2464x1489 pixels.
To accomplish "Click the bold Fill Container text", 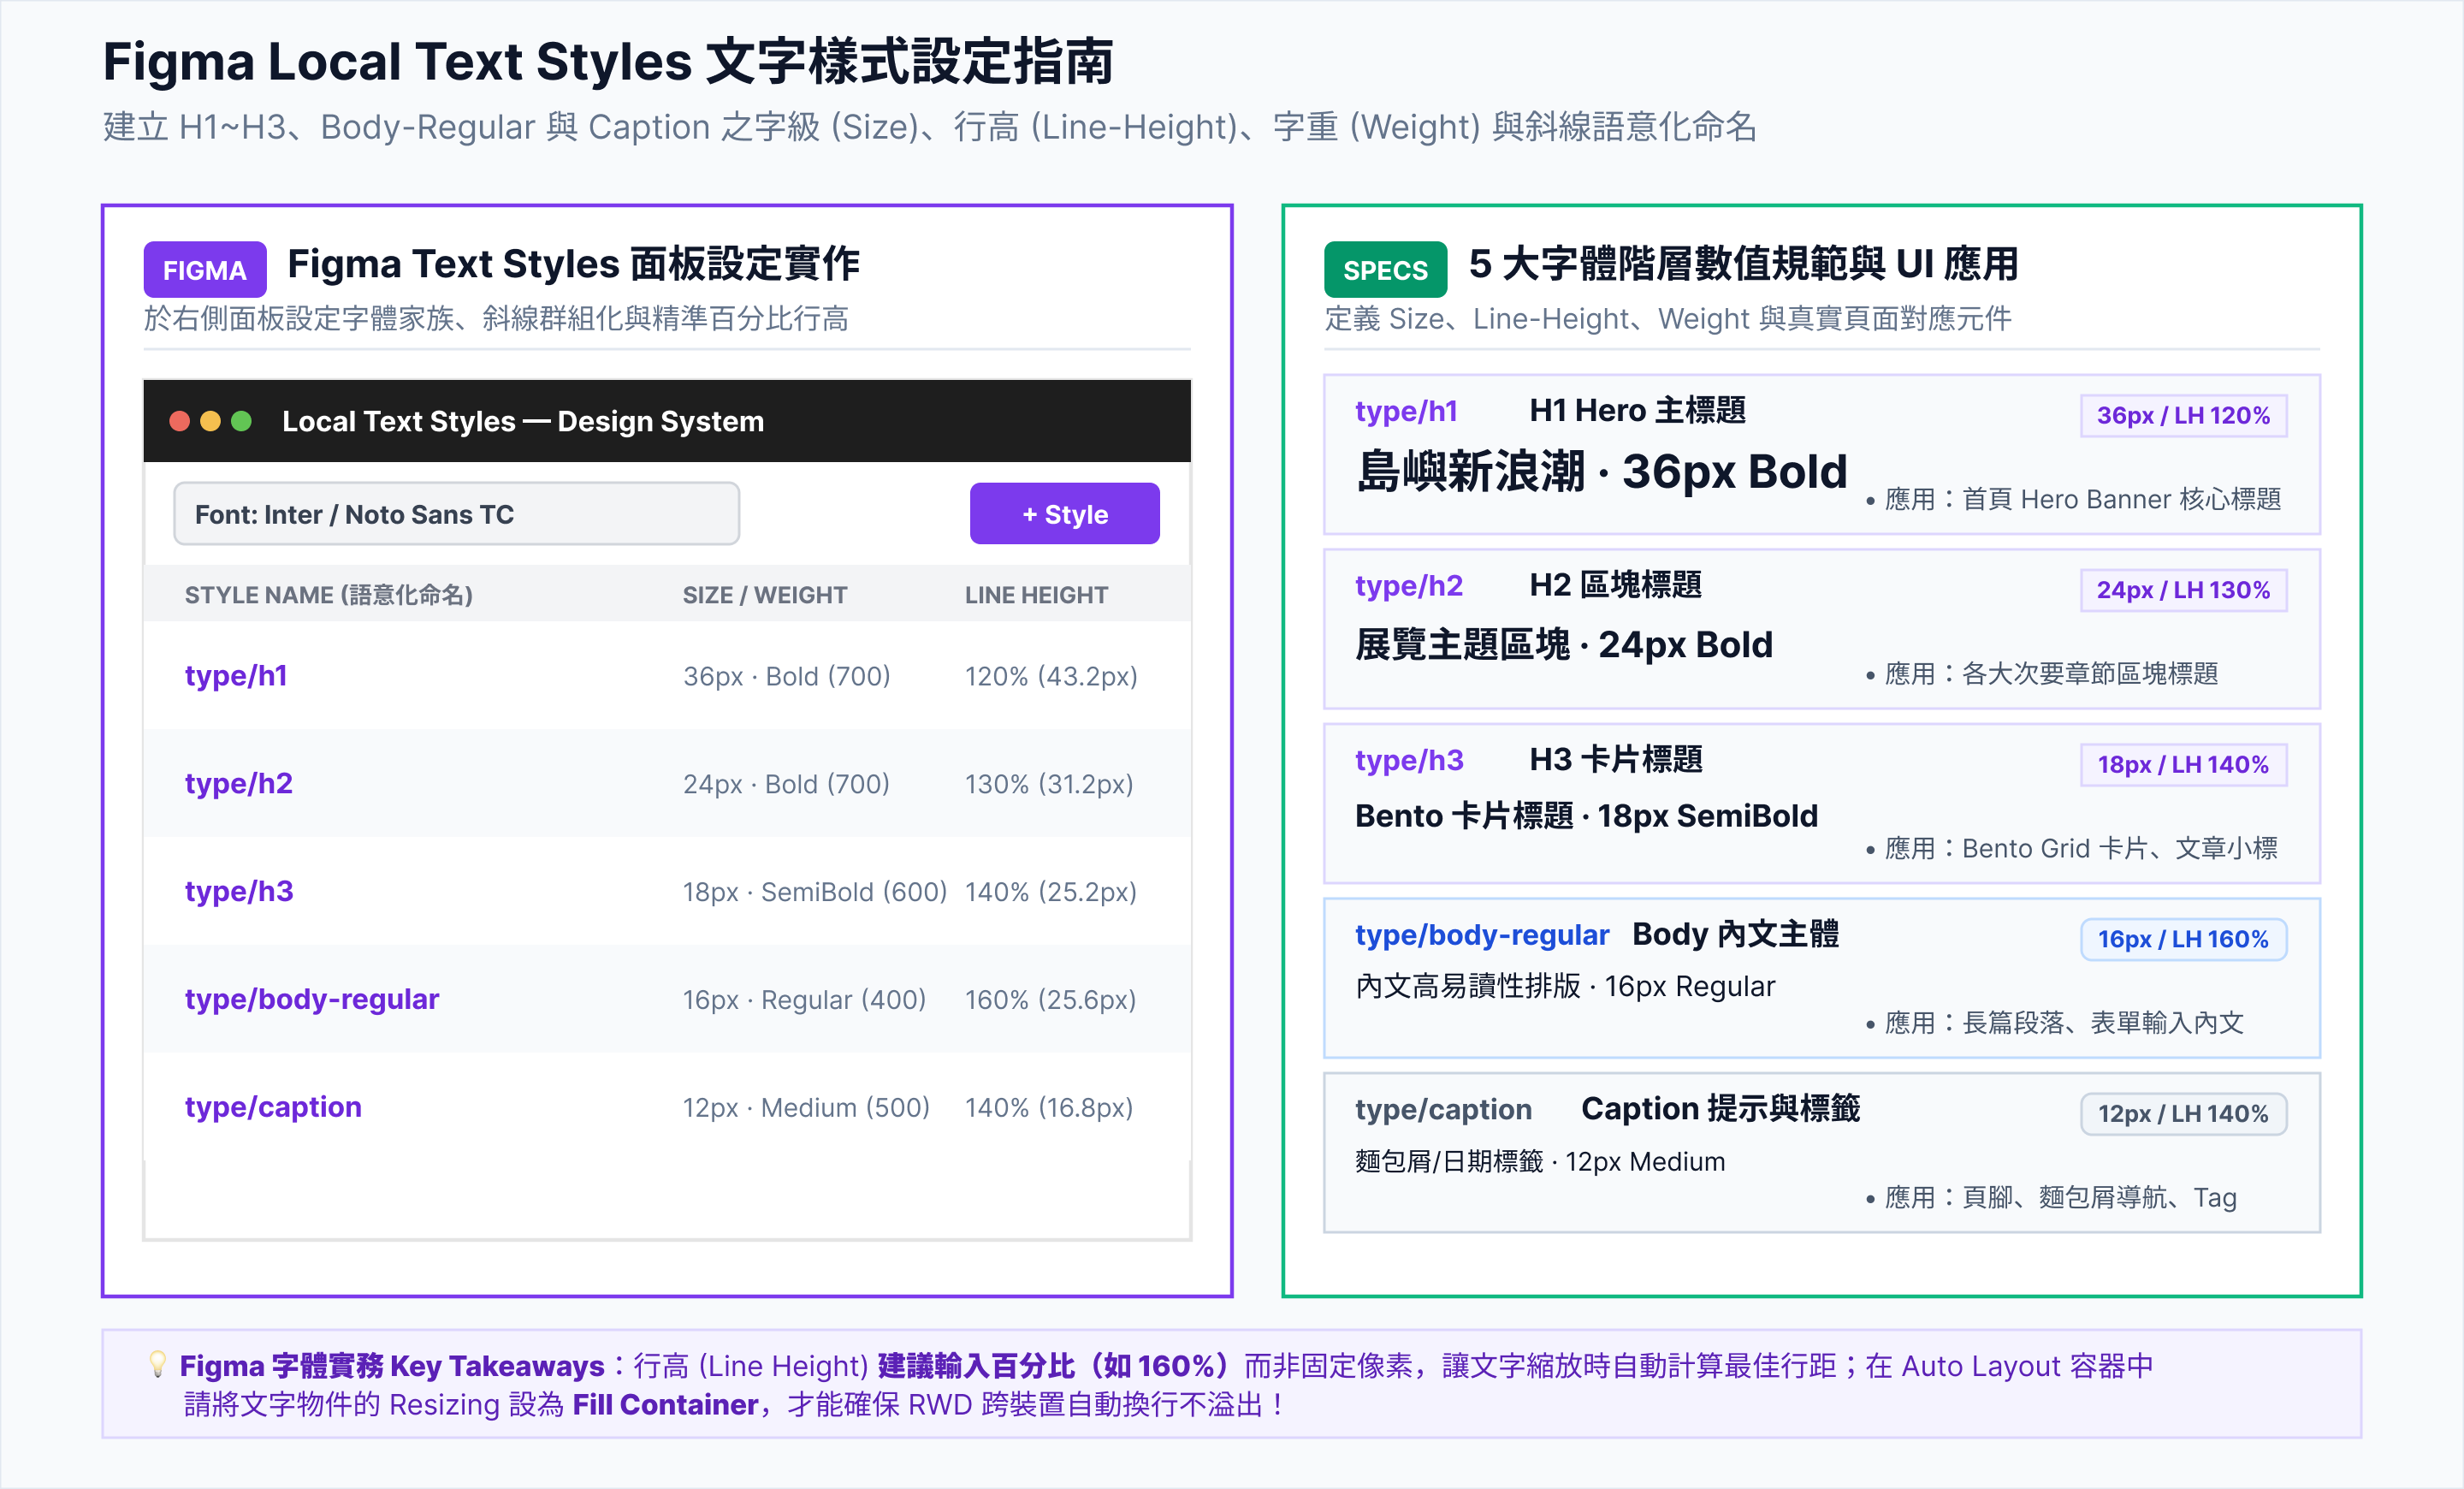I will point(665,1404).
